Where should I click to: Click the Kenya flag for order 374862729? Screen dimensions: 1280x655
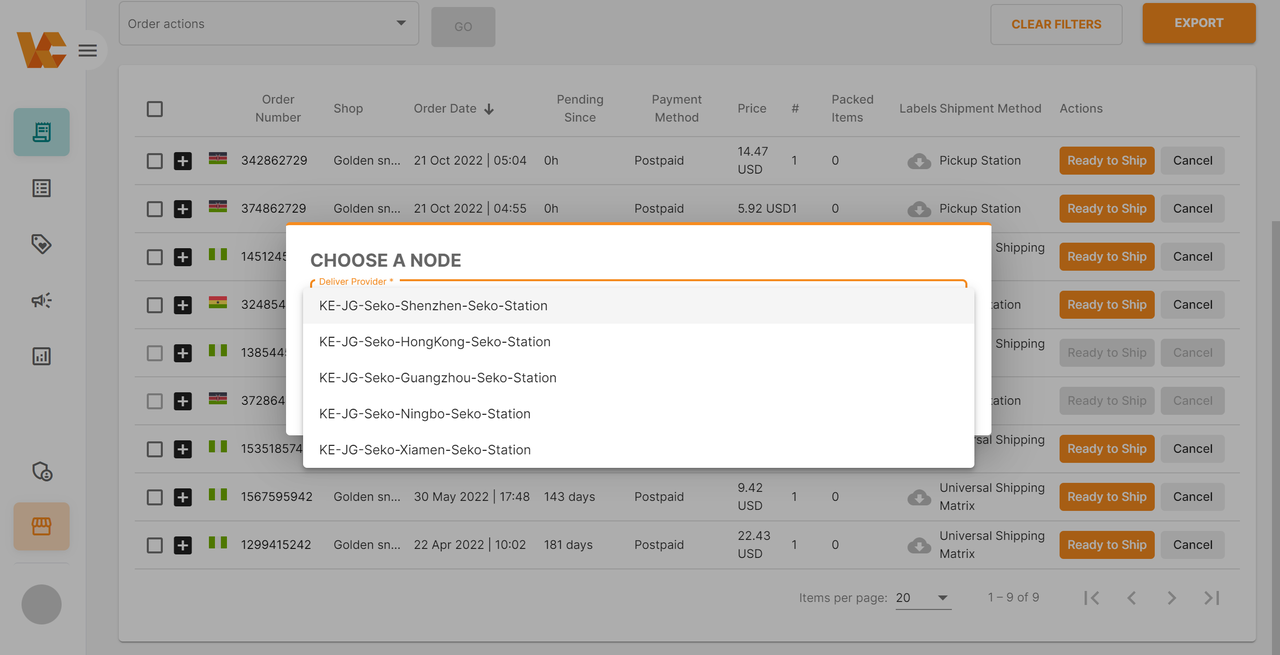217,206
